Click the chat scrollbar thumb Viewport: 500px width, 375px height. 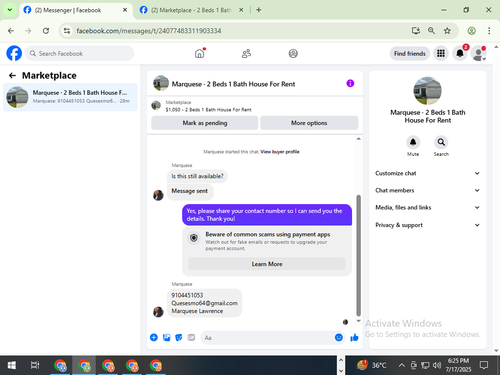358,255
